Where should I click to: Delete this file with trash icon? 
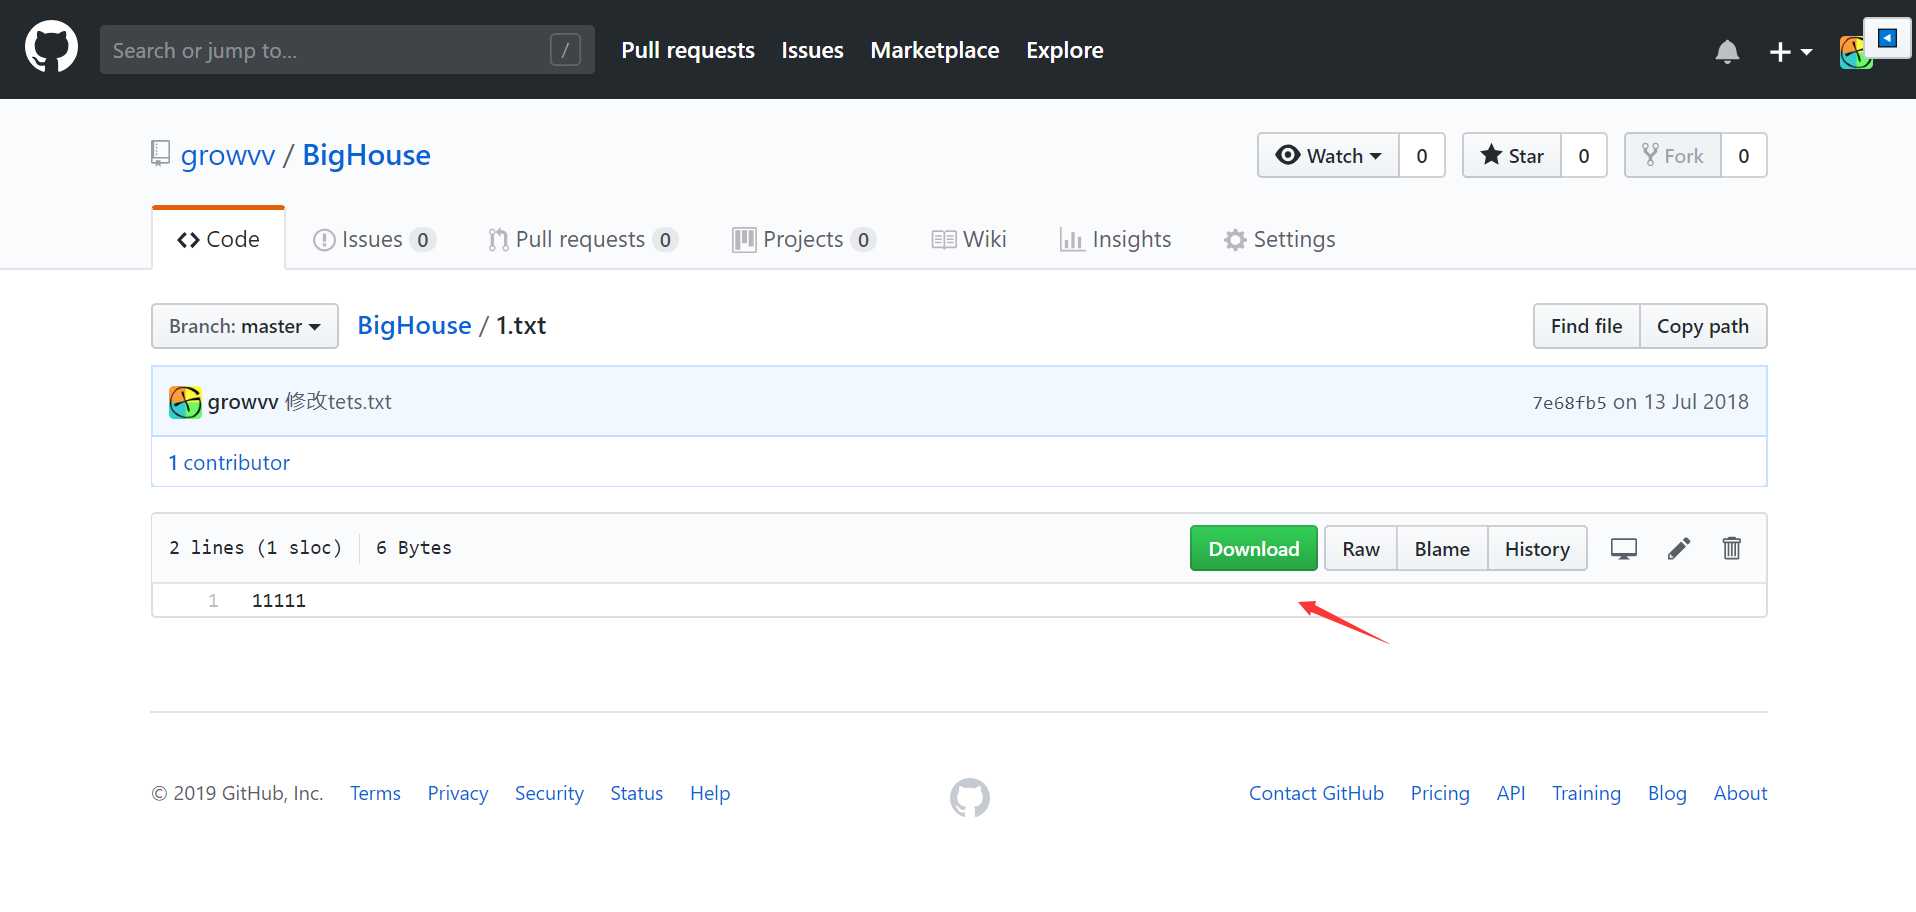1732,548
